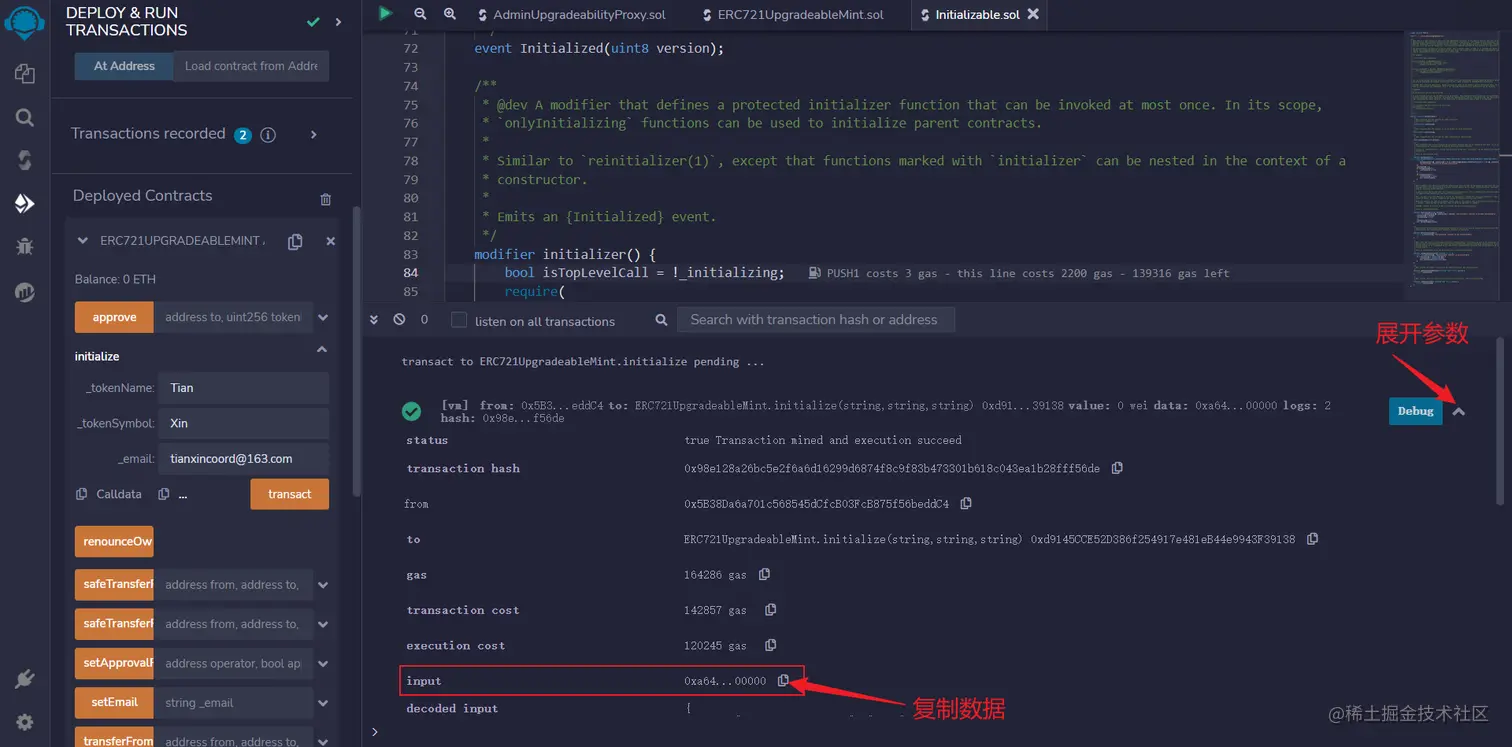Screen dimensions: 1512x747
Task: Copy the input data value
Action: pos(783,681)
